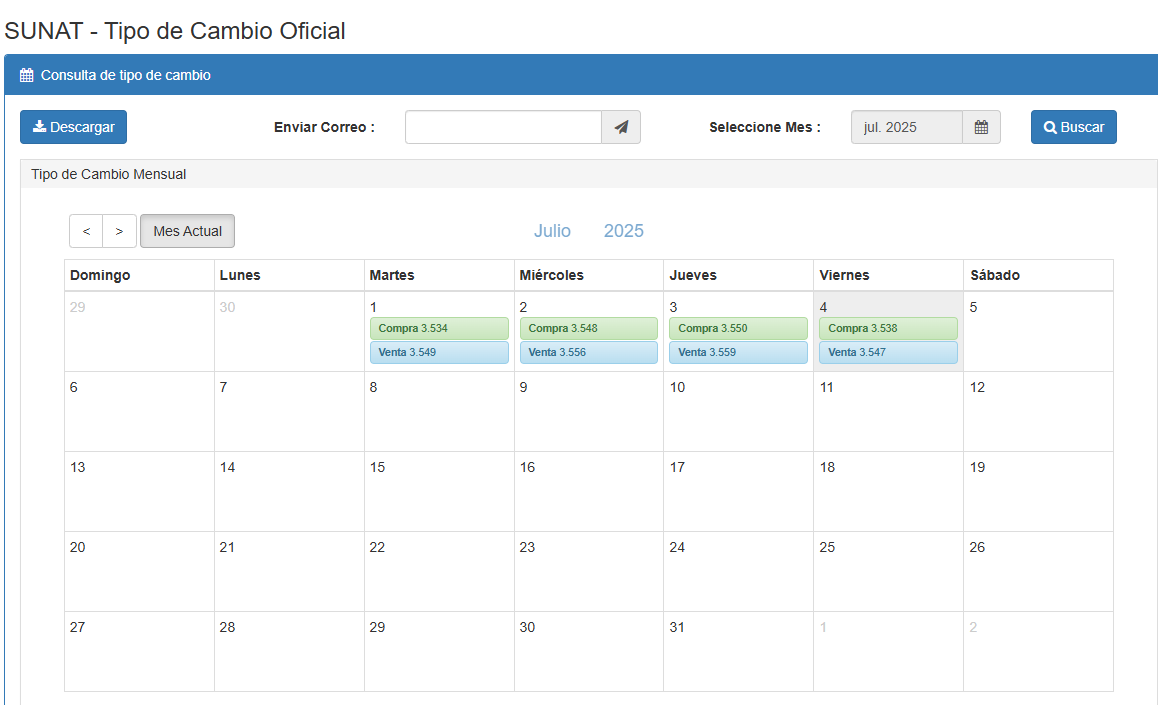Focus the Enviar Correo email field
Image resolution: width=1158 pixels, height=705 pixels.
tap(504, 127)
